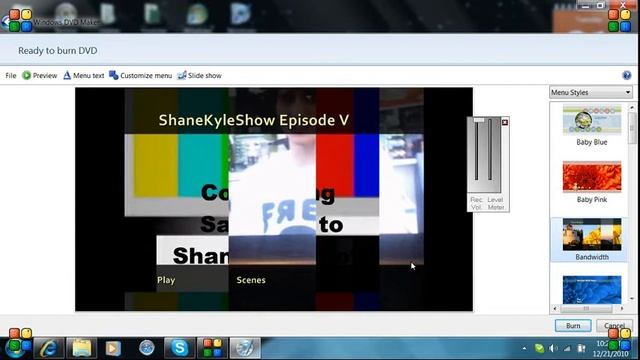Open Help with the blue question-mark icon

point(627,75)
